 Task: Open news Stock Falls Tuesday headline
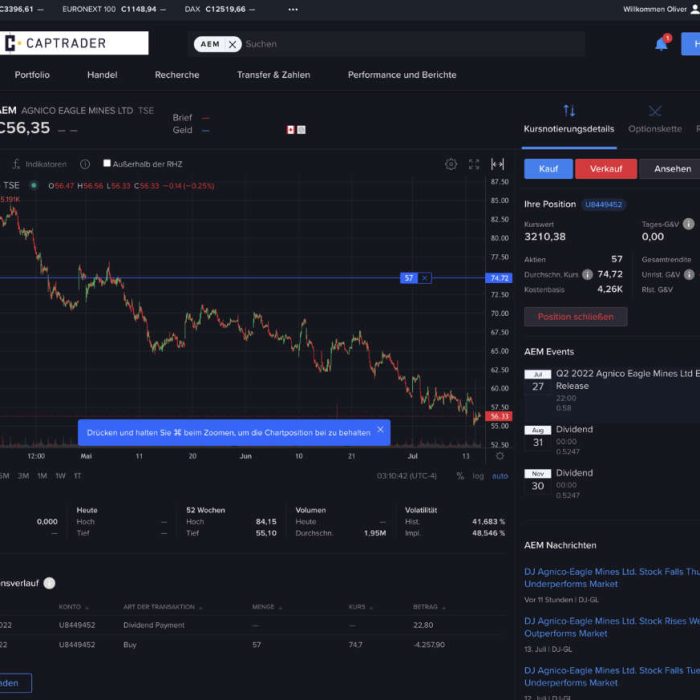(x=612, y=676)
